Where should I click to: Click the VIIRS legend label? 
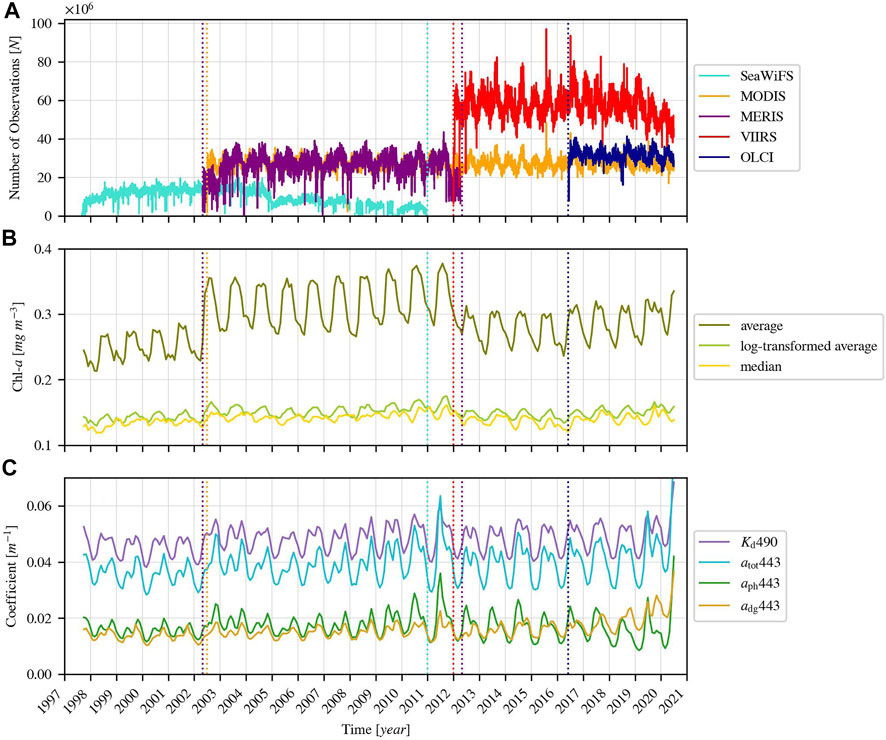pos(758,137)
